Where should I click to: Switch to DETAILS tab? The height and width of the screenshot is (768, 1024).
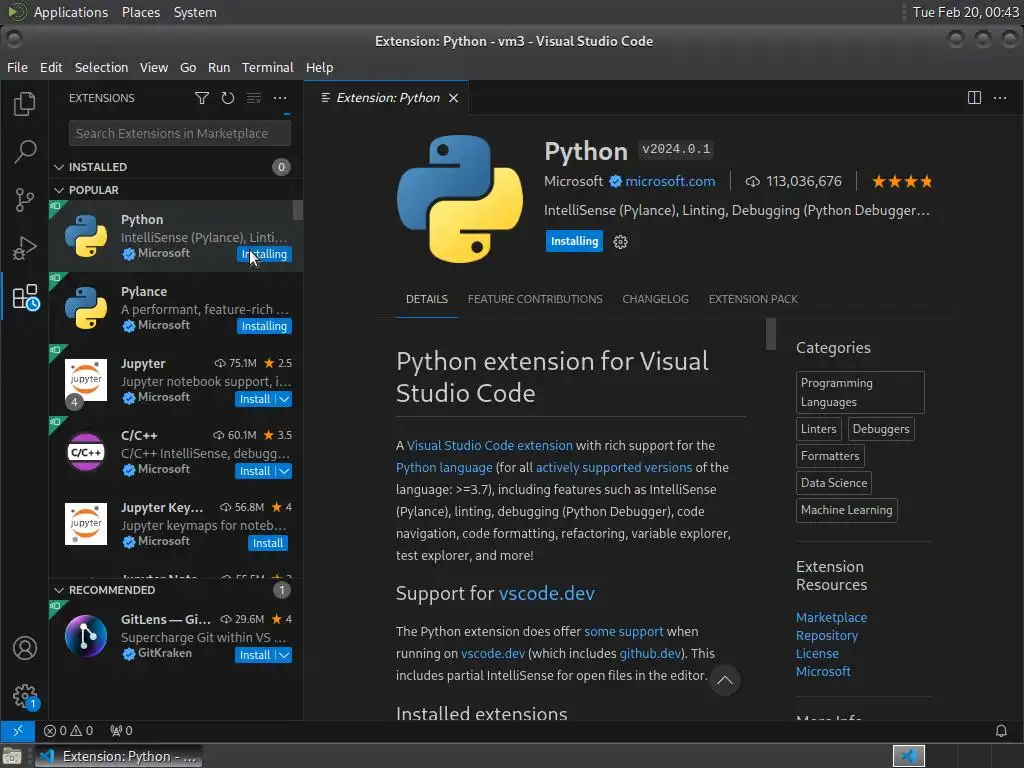[426, 299]
